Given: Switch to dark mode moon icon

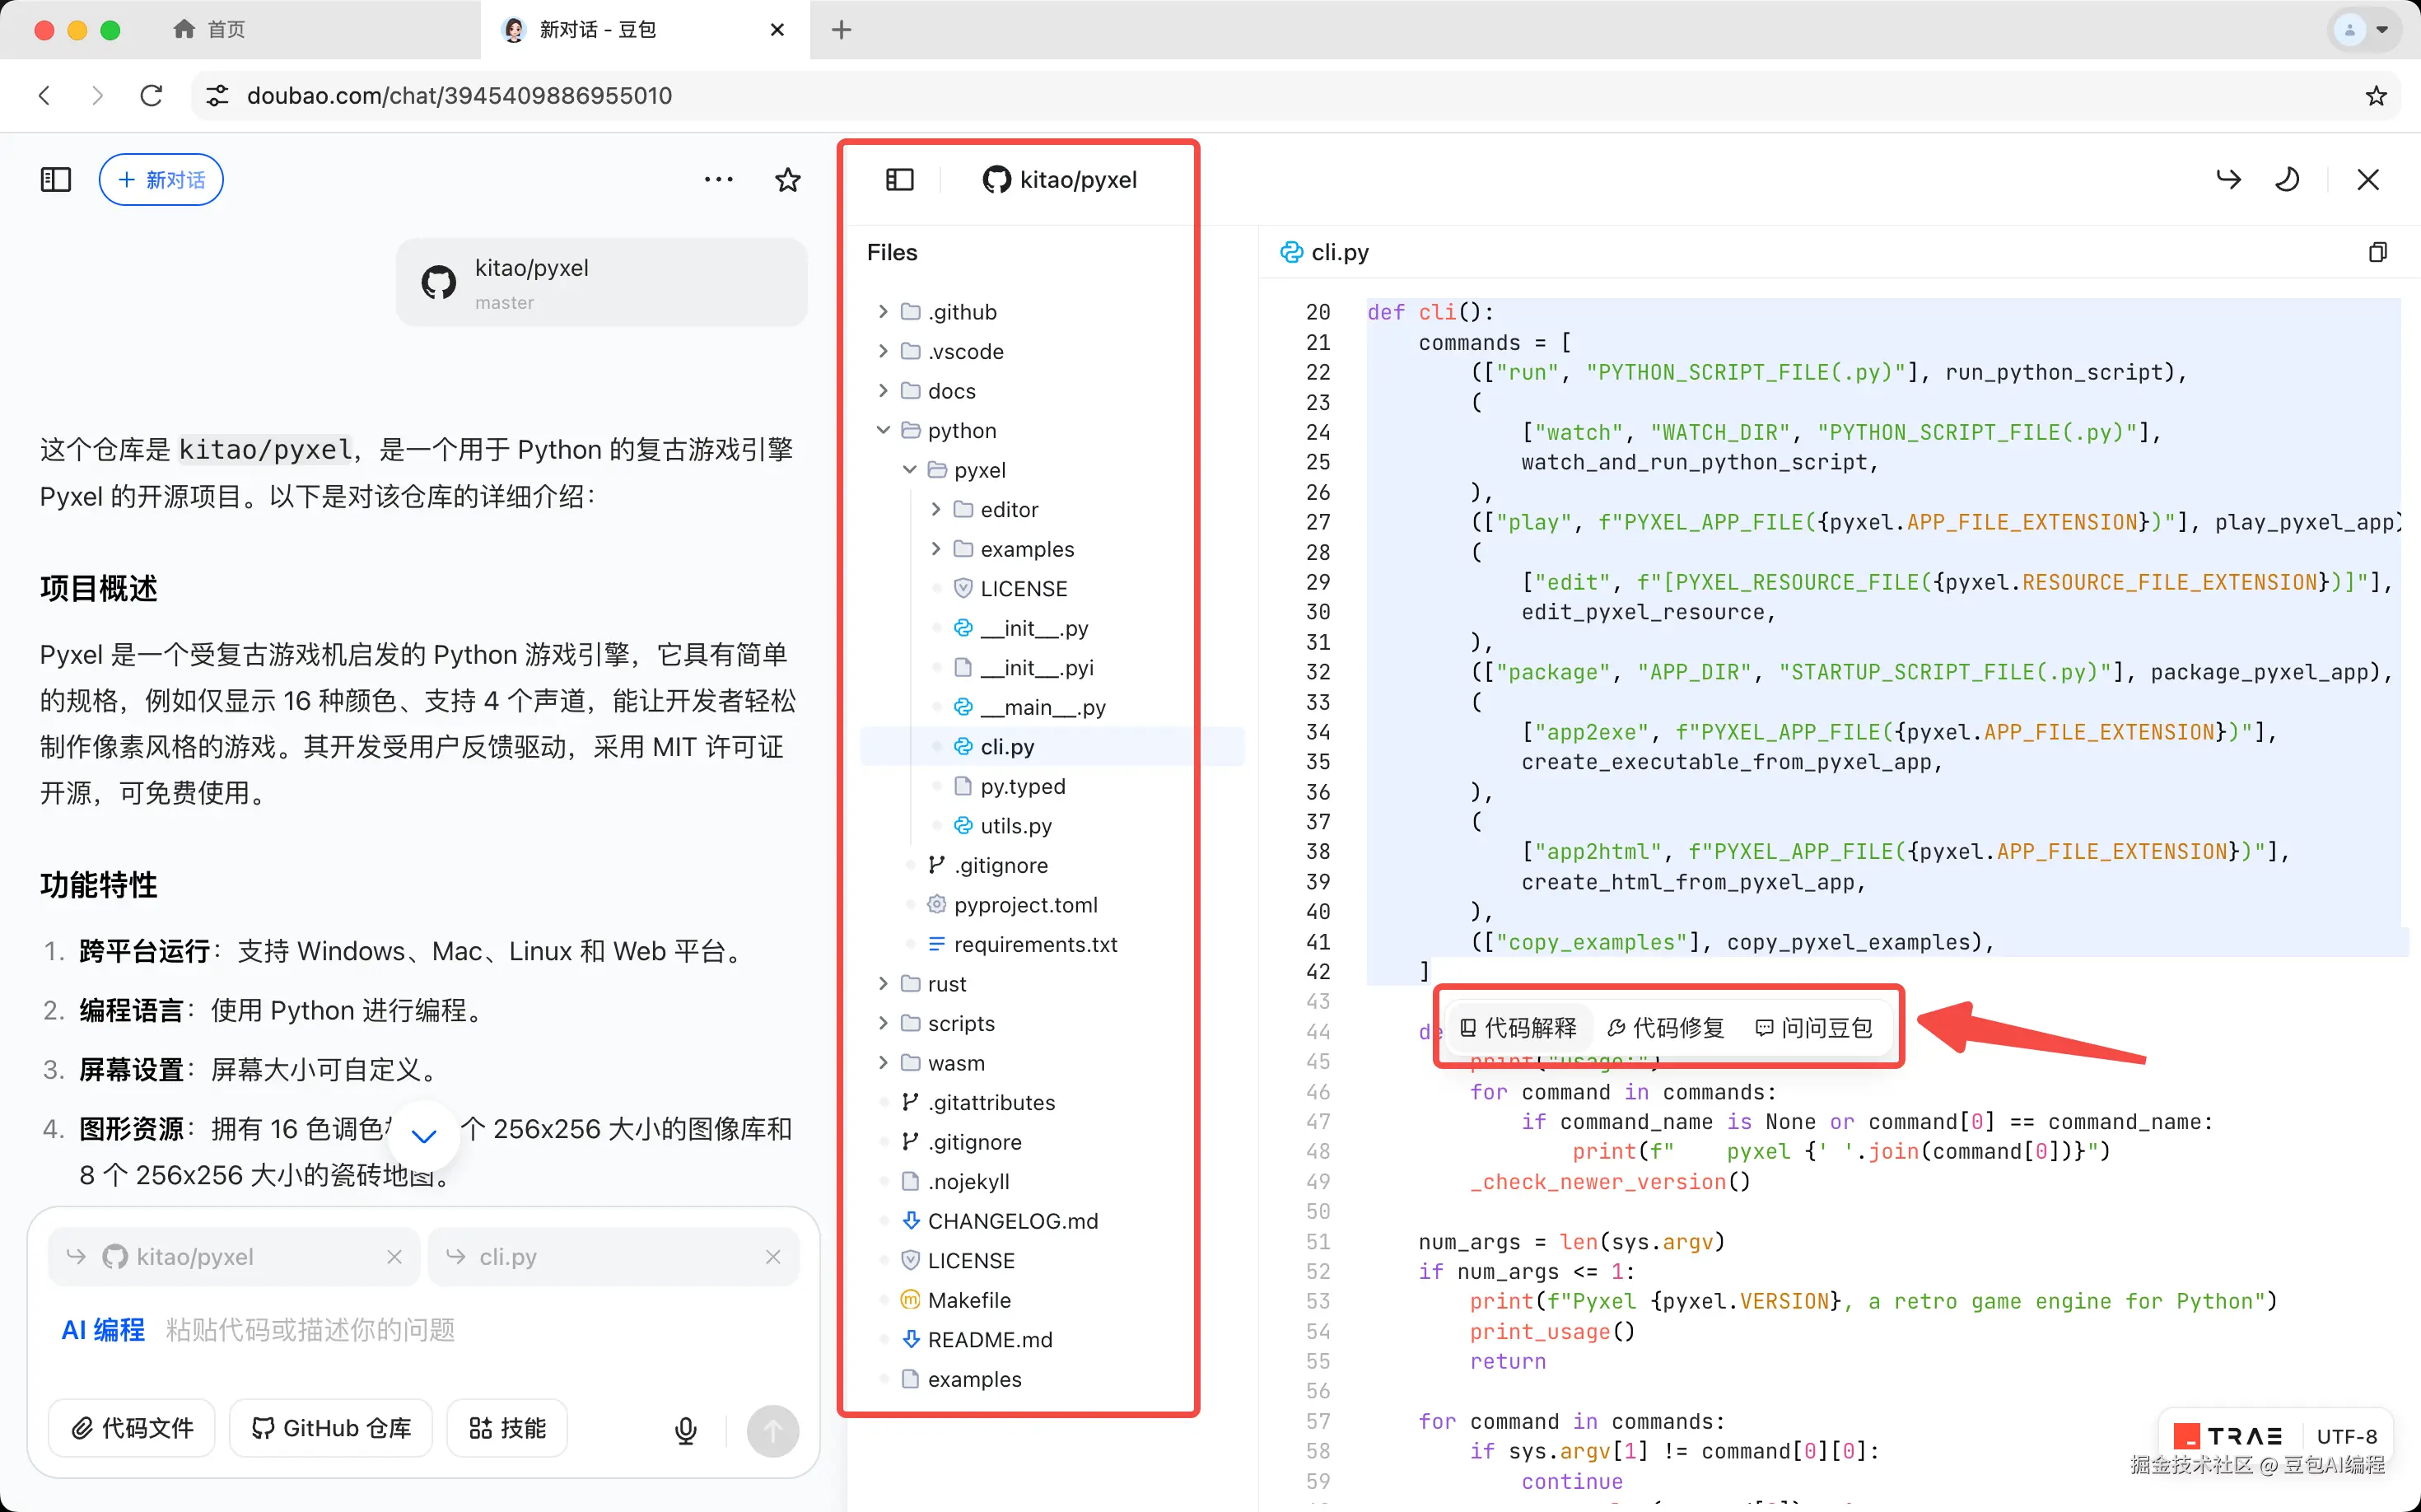Looking at the screenshot, I should click(x=2287, y=180).
